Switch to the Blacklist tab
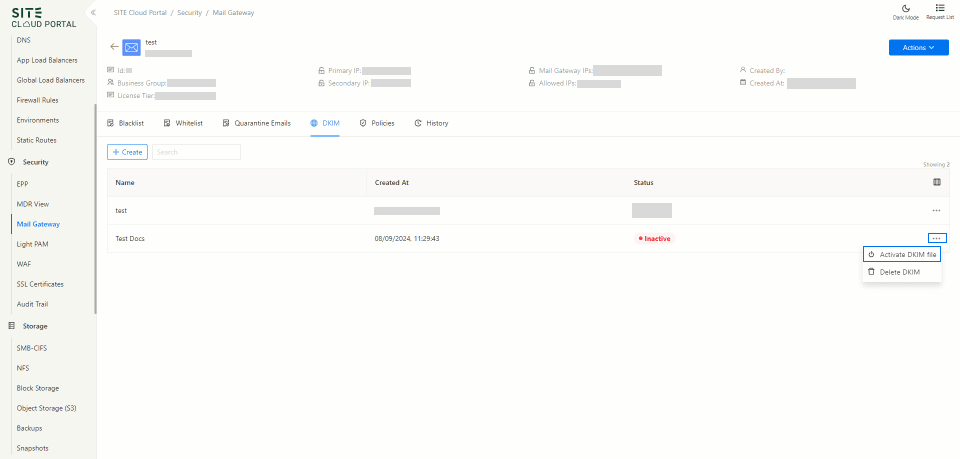The image size is (960, 459). coord(126,123)
